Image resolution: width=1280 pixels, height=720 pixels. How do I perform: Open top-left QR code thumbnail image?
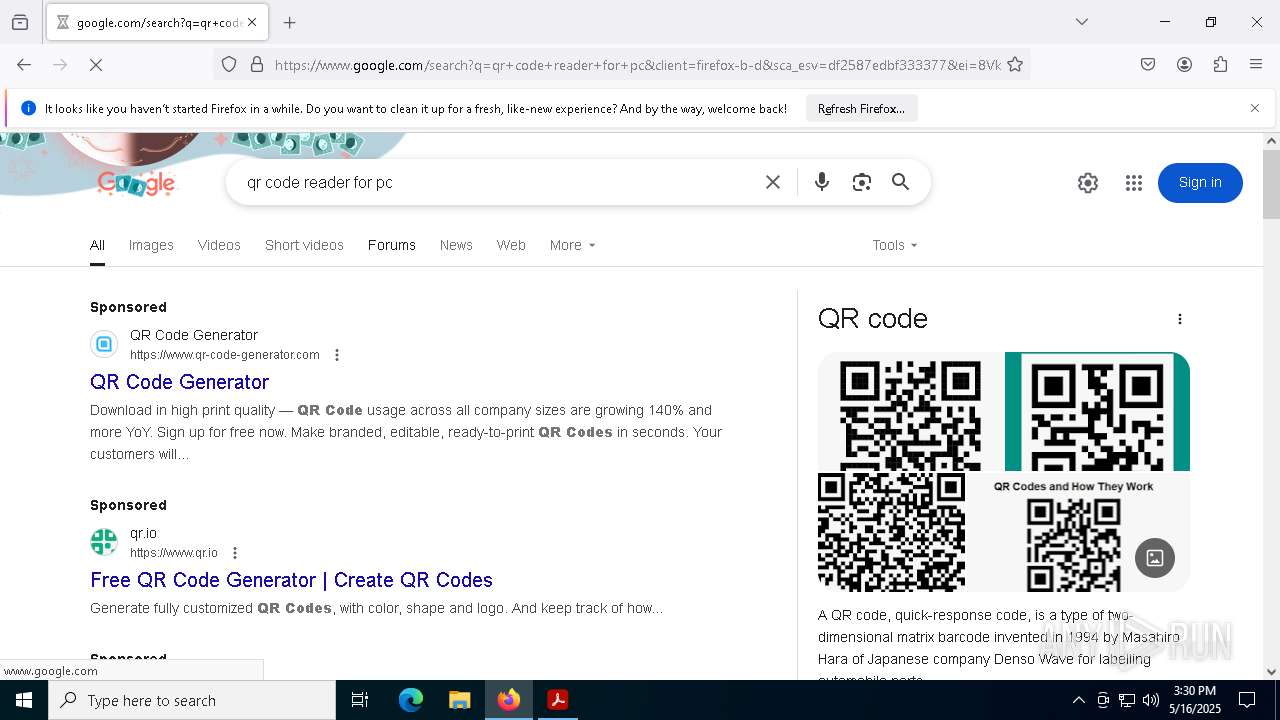[910, 411]
